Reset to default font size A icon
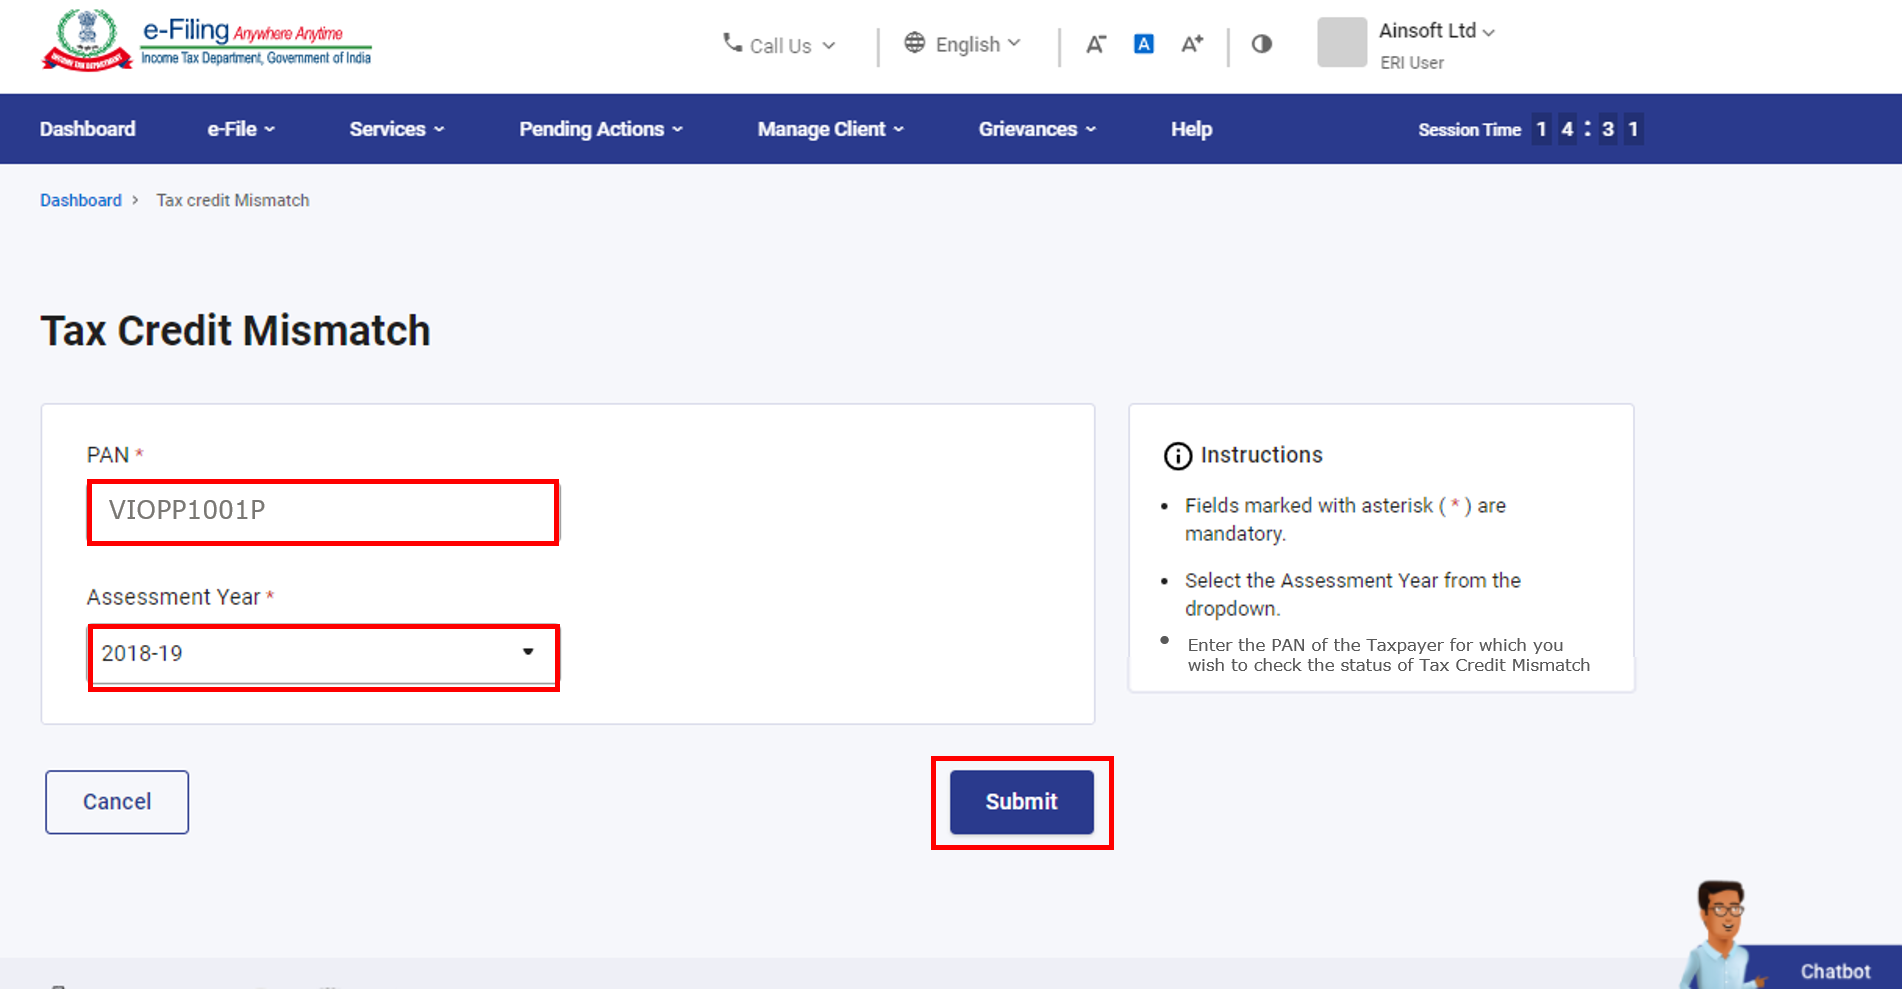 tap(1143, 44)
